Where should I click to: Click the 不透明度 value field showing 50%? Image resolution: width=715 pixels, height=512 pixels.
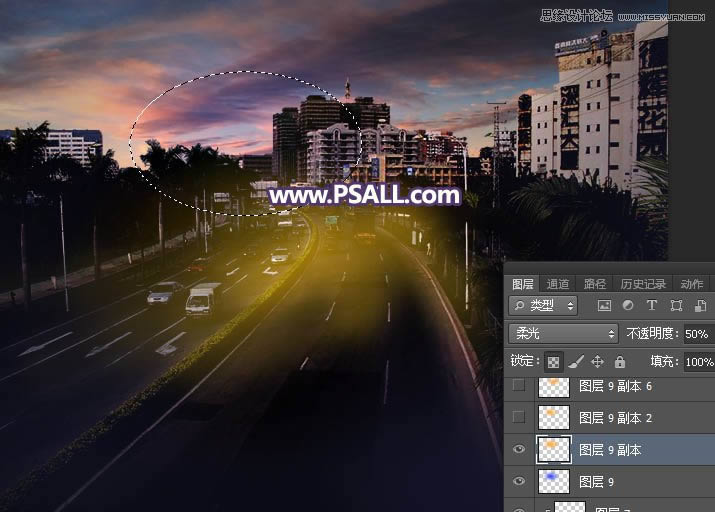(697, 334)
